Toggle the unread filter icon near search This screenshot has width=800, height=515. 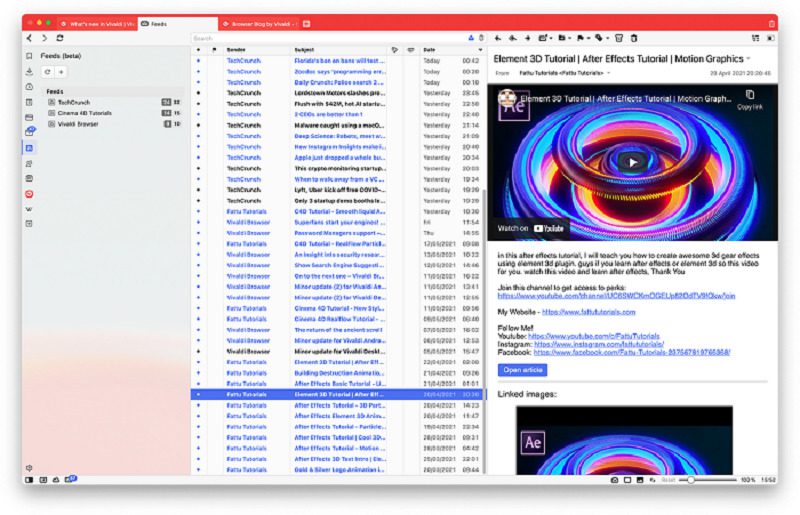point(470,38)
